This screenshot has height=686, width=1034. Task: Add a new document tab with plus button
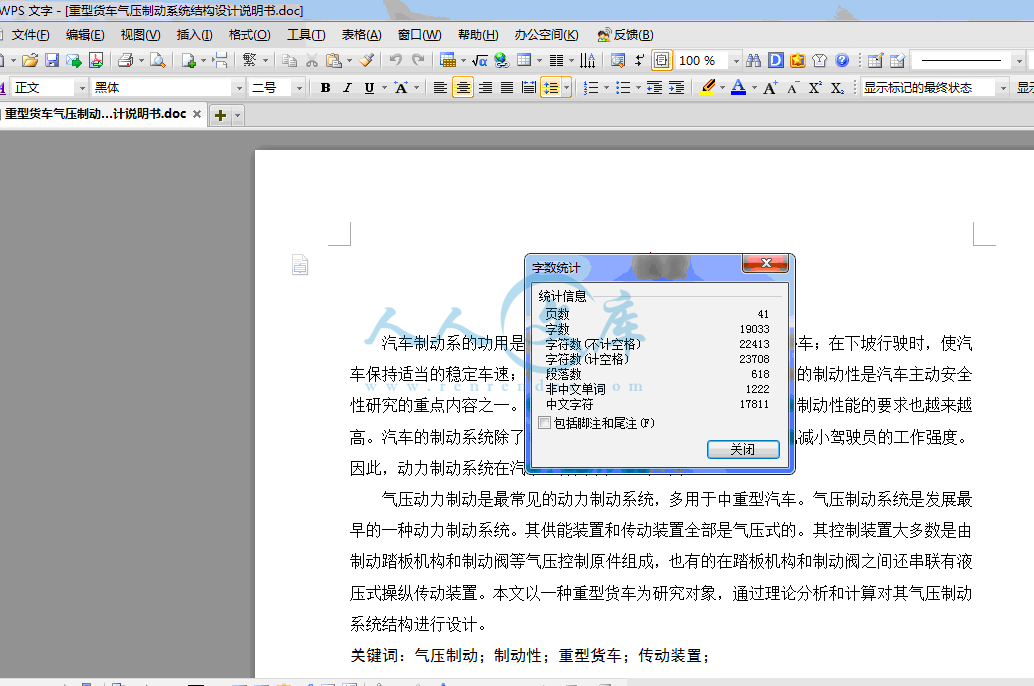220,115
